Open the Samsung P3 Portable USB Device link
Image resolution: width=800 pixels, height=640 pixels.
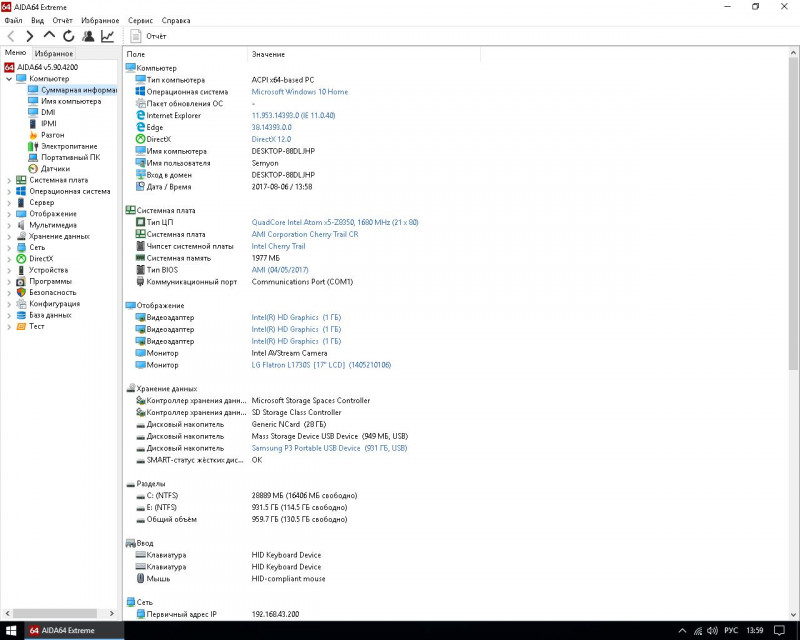tap(329, 448)
